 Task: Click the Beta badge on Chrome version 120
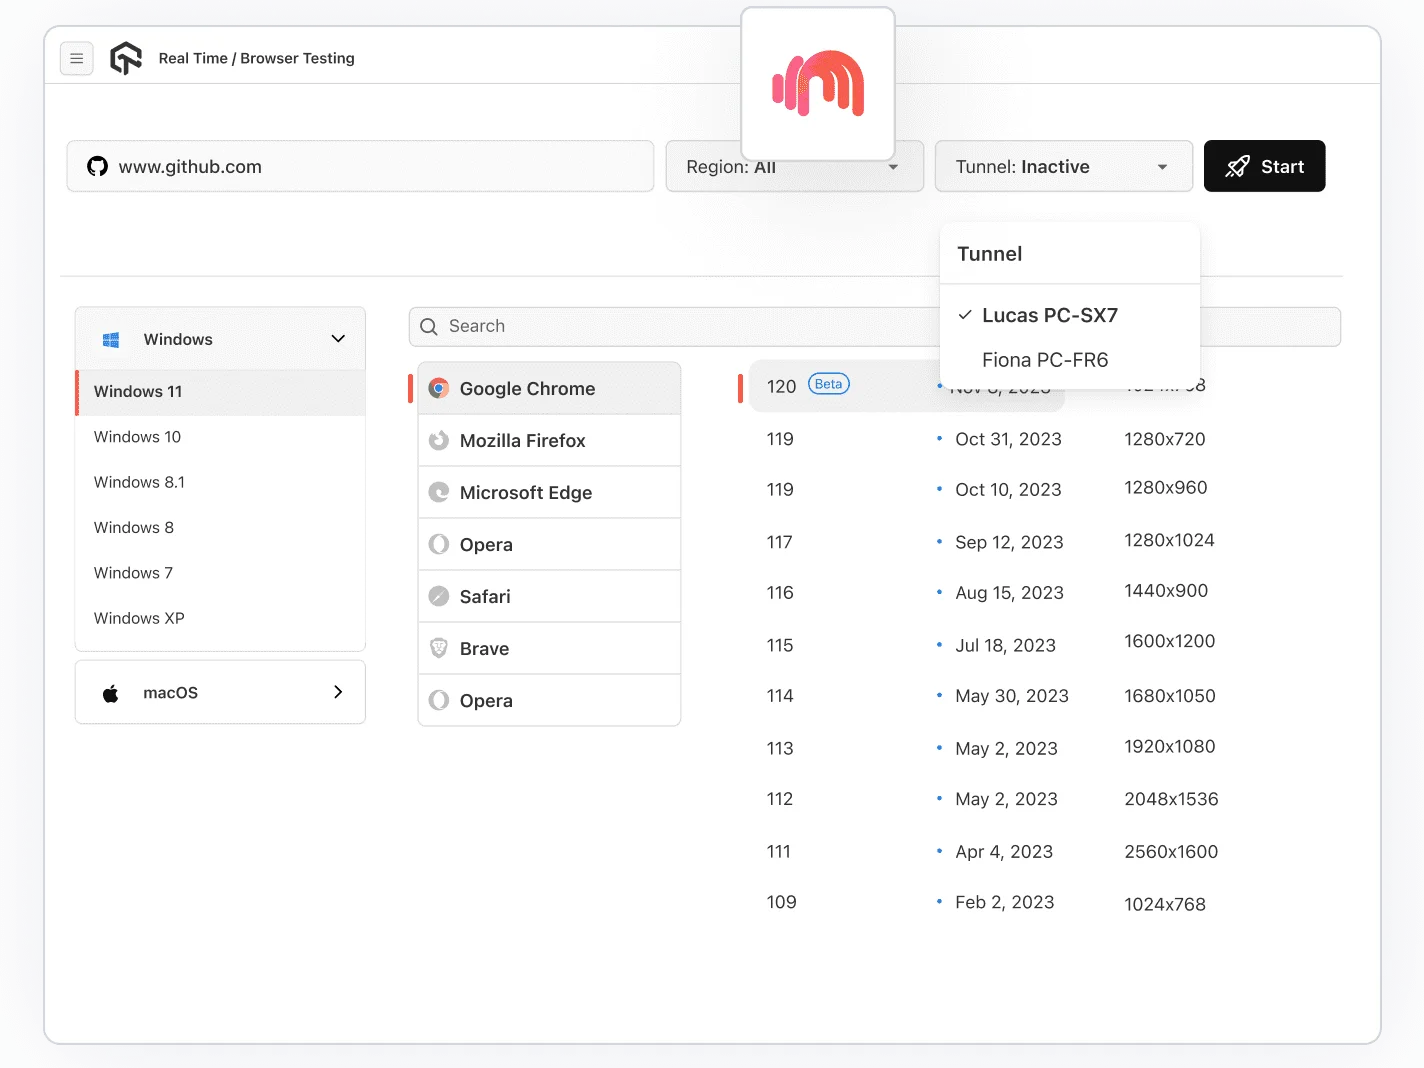click(x=827, y=383)
